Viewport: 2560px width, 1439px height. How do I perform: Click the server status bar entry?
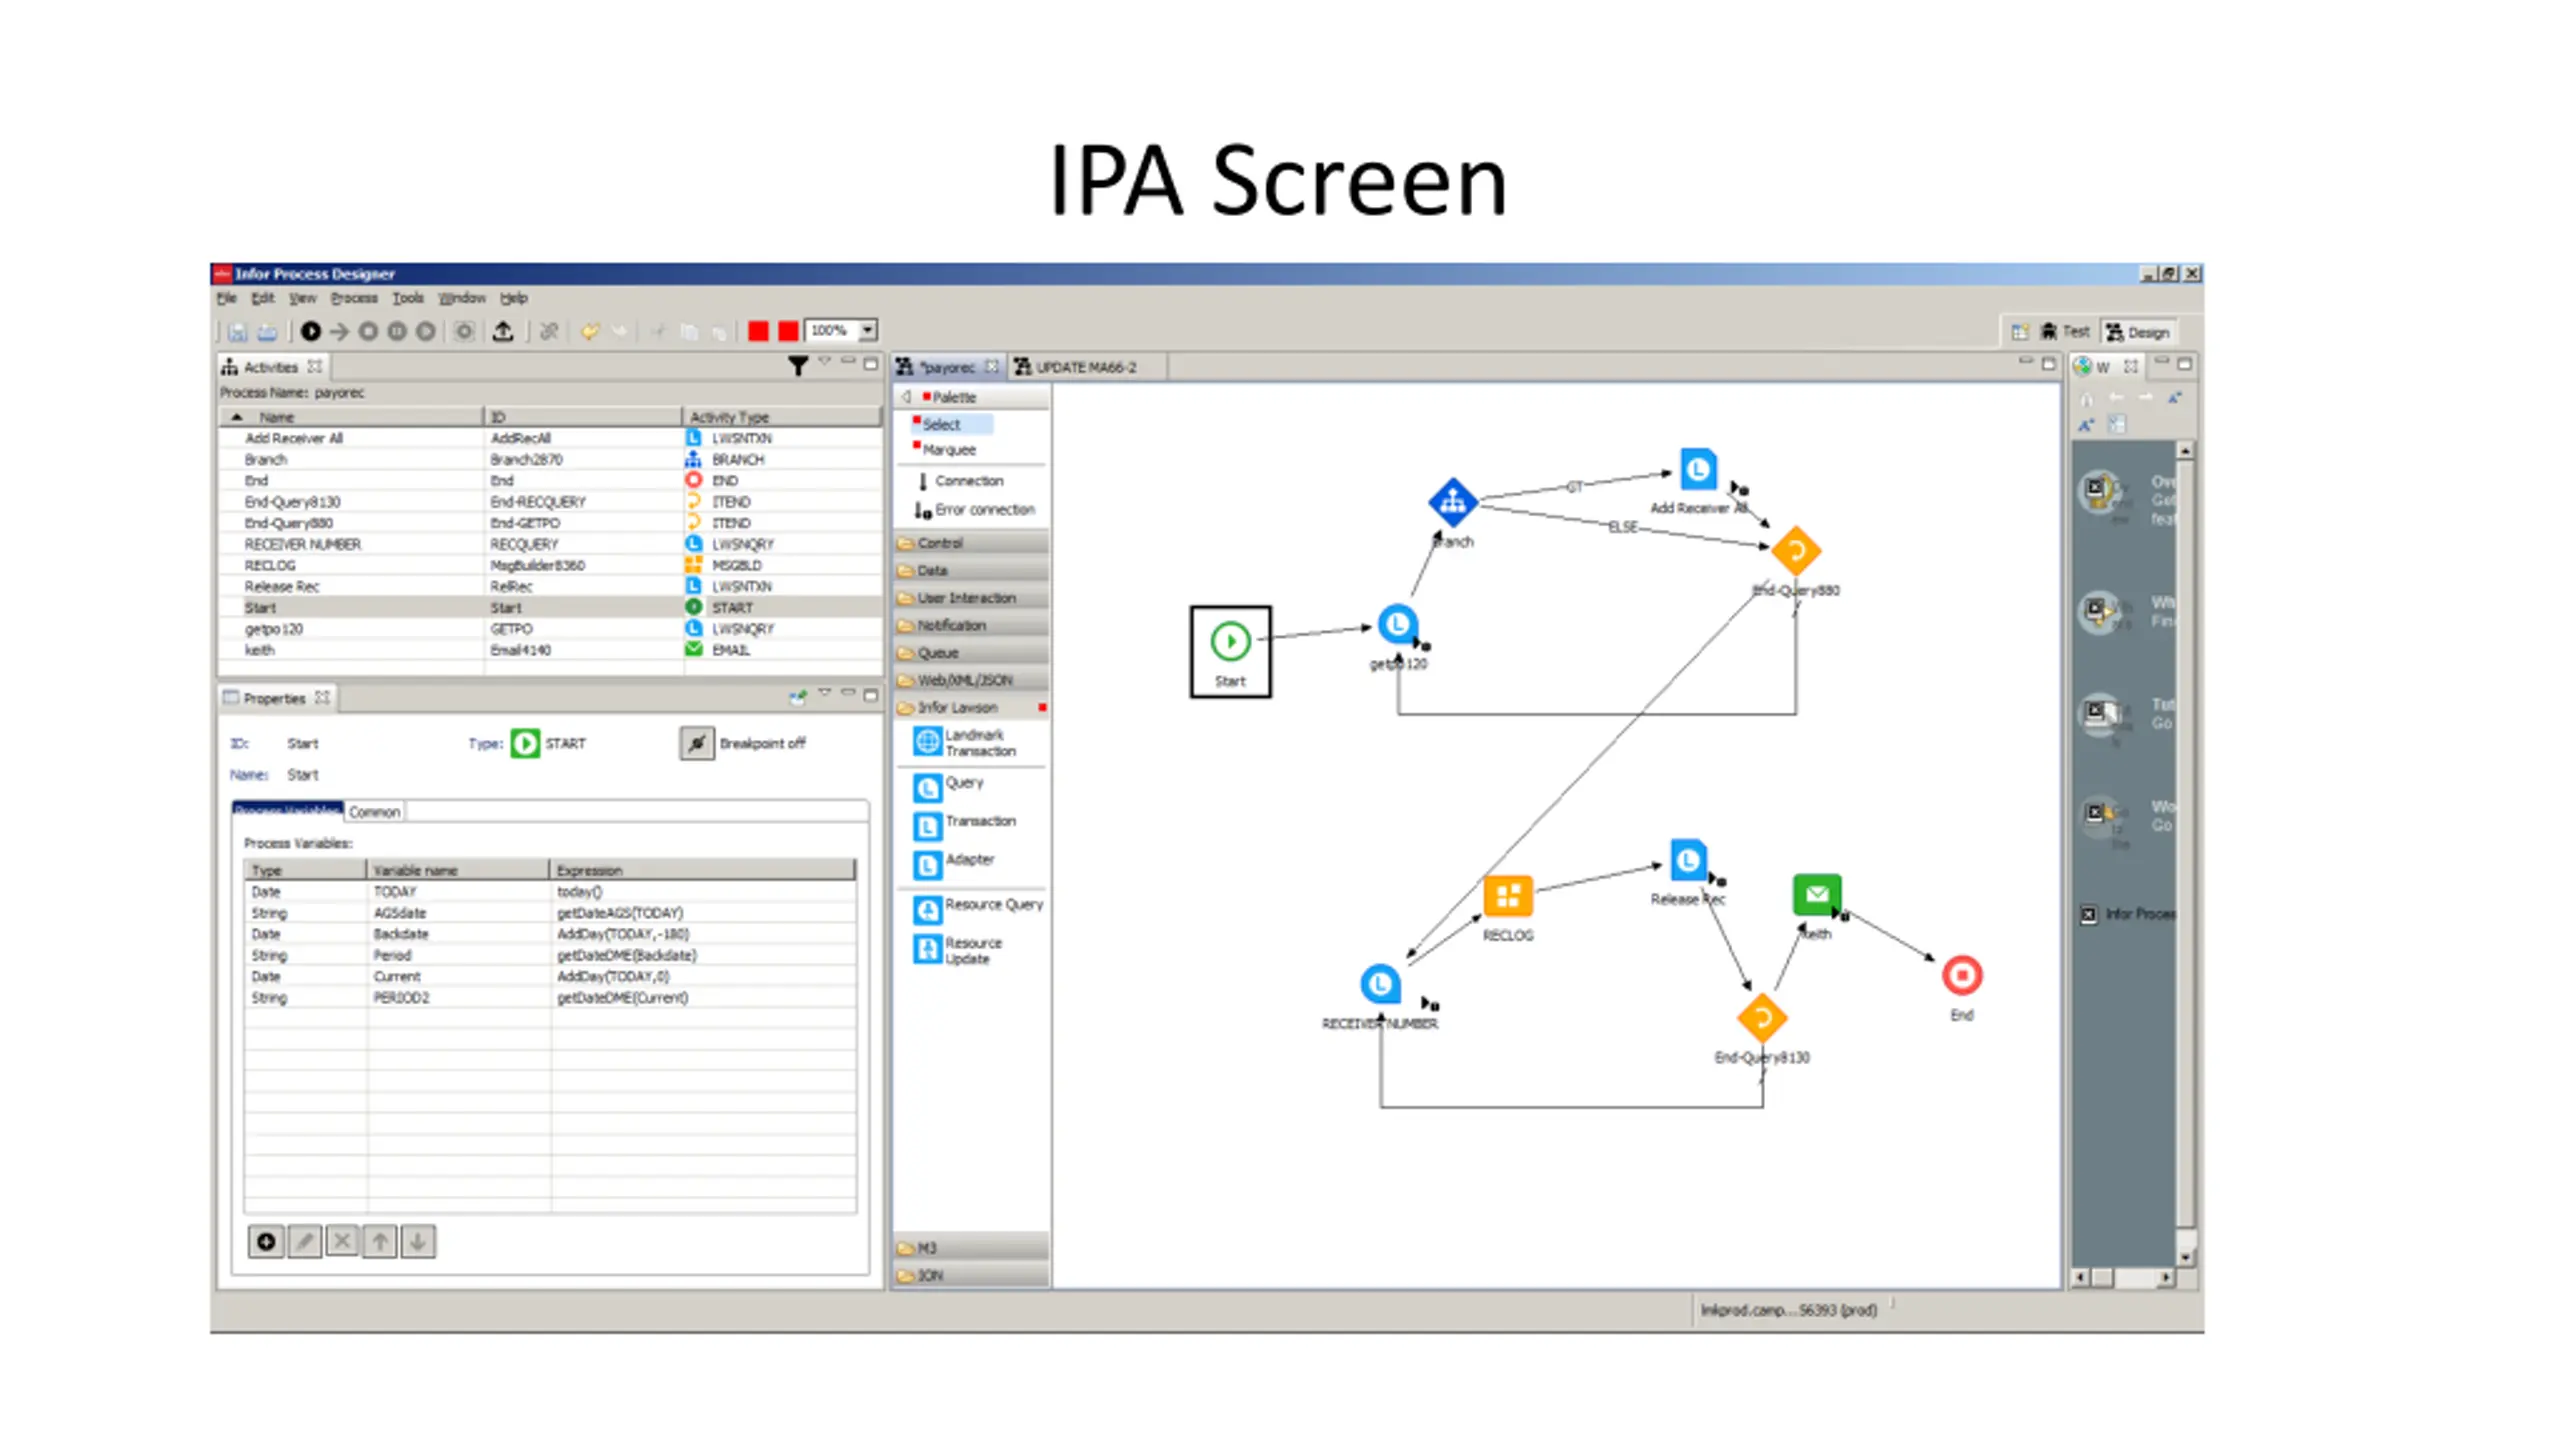pyautogui.click(x=1788, y=1310)
